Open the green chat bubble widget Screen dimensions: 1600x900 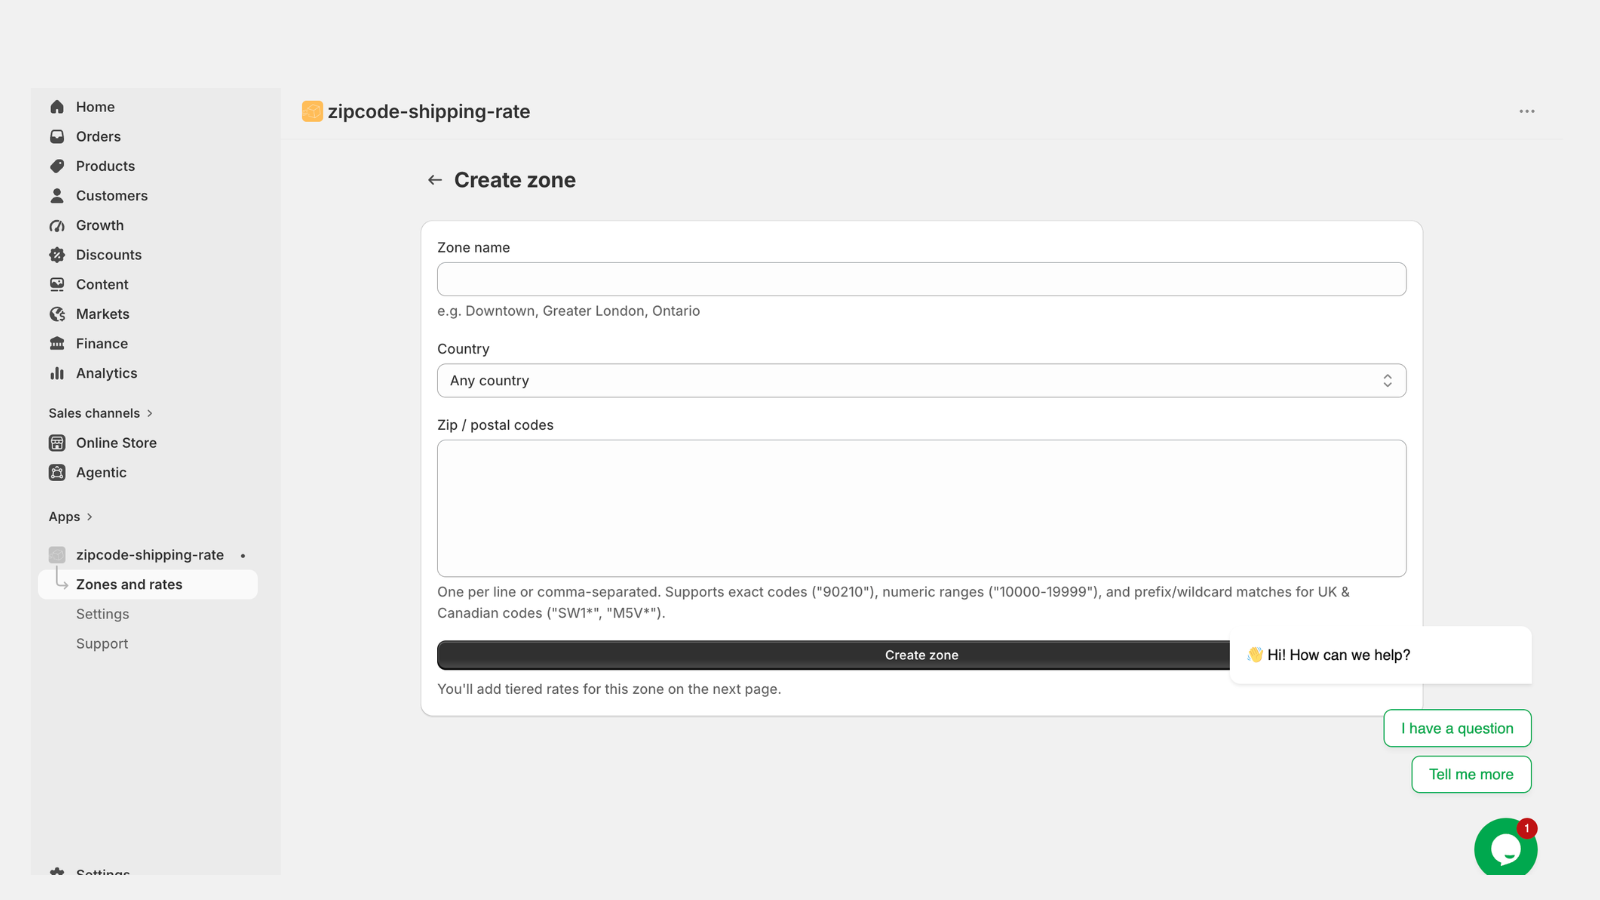click(x=1505, y=848)
